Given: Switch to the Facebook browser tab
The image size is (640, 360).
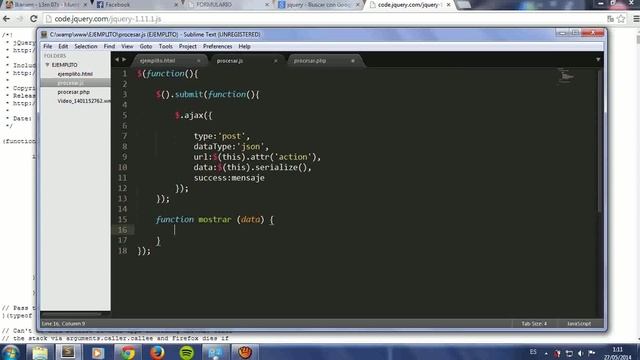Looking at the screenshot, I should [x=136, y=4].
